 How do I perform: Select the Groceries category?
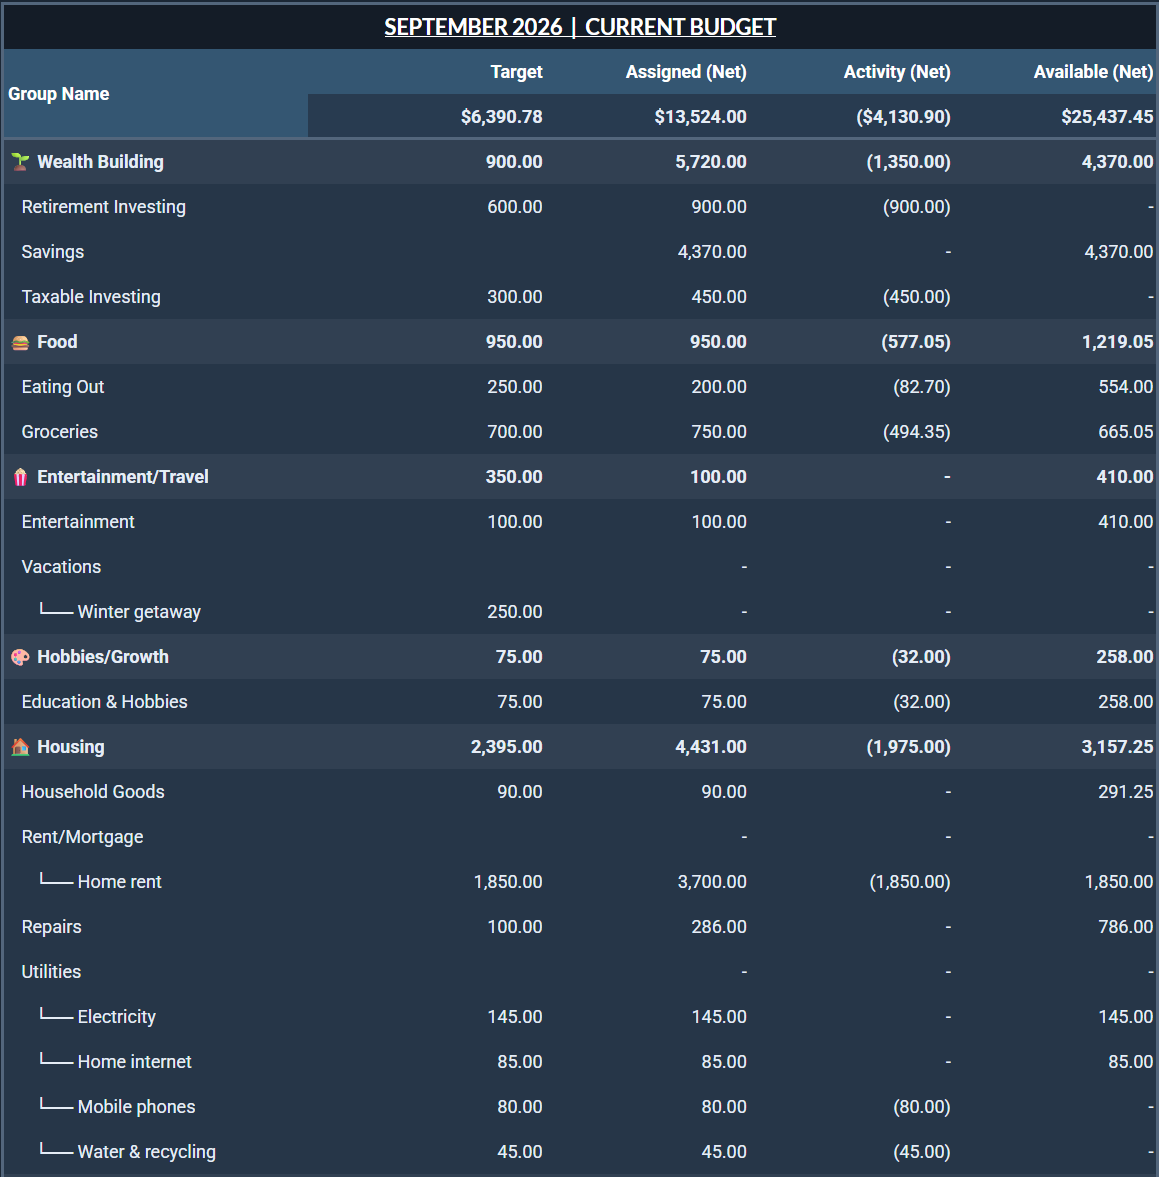point(60,432)
